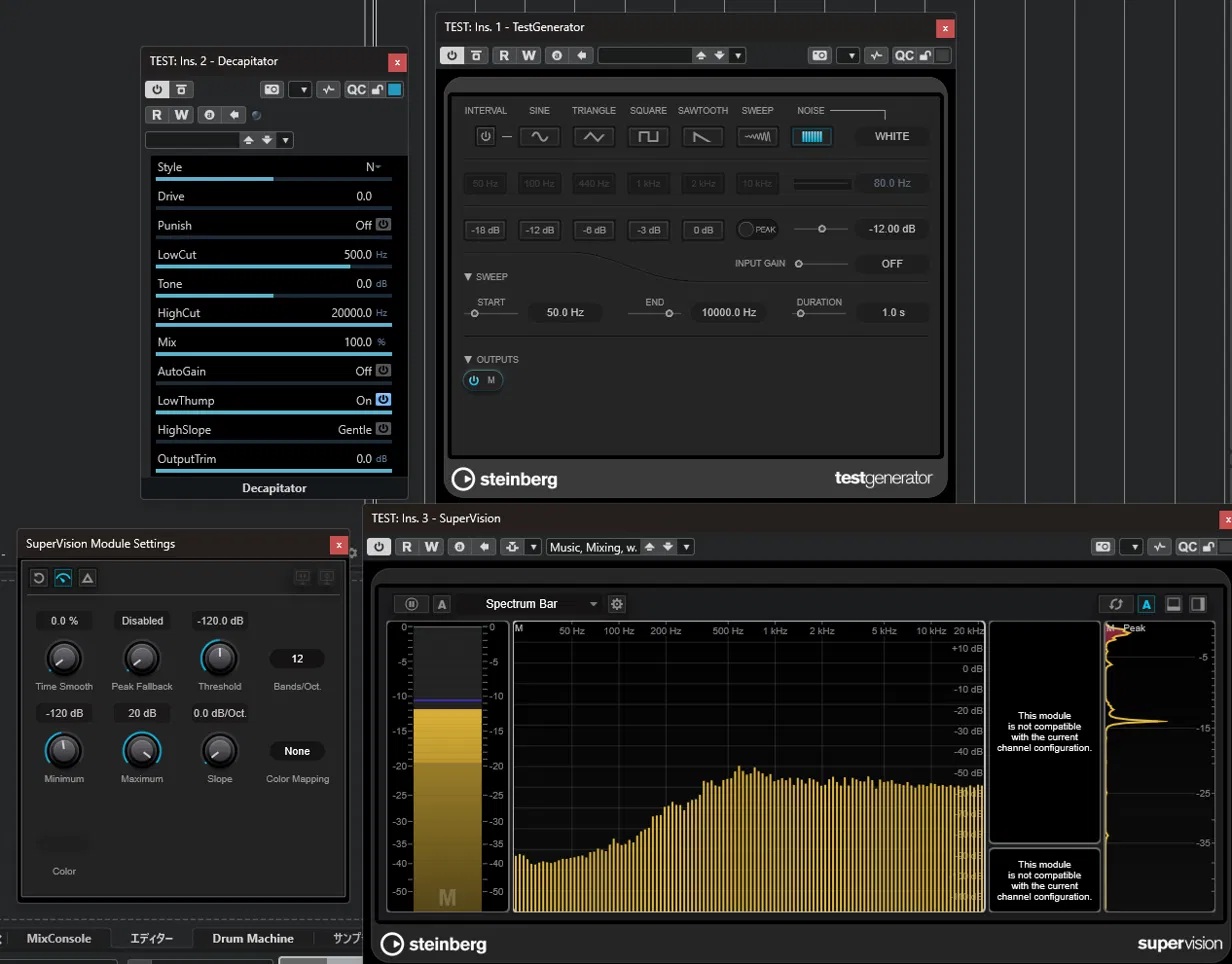This screenshot has width=1232, height=964.
Task: Reset SuperVision Module Settings to default
Action: pyautogui.click(x=39, y=578)
